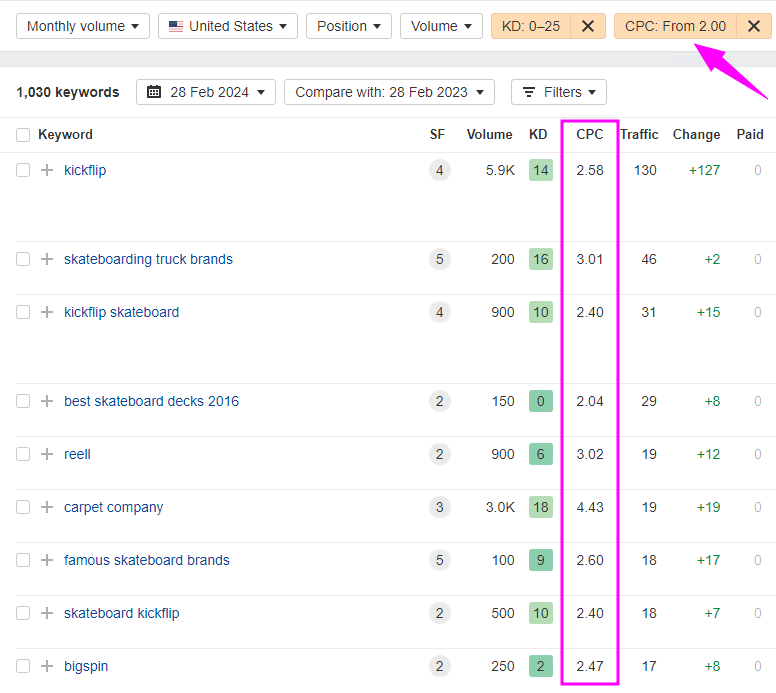Toggle the select-all keywords checkbox
The width and height of the screenshot is (776, 693).
click(x=23, y=135)
